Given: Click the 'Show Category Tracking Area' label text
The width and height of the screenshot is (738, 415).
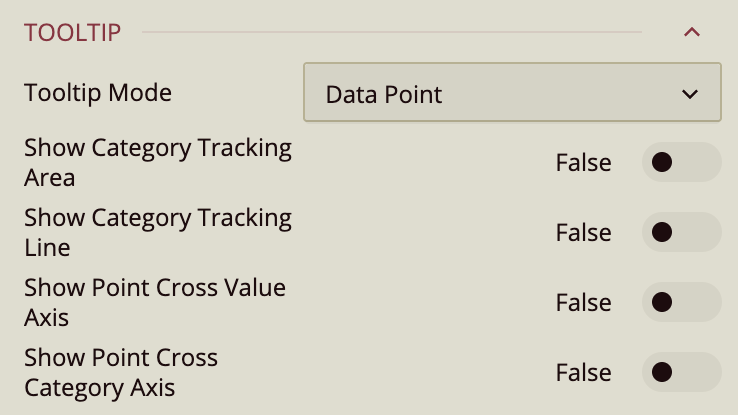Looking at the screenshot, I should pos(157,162).
